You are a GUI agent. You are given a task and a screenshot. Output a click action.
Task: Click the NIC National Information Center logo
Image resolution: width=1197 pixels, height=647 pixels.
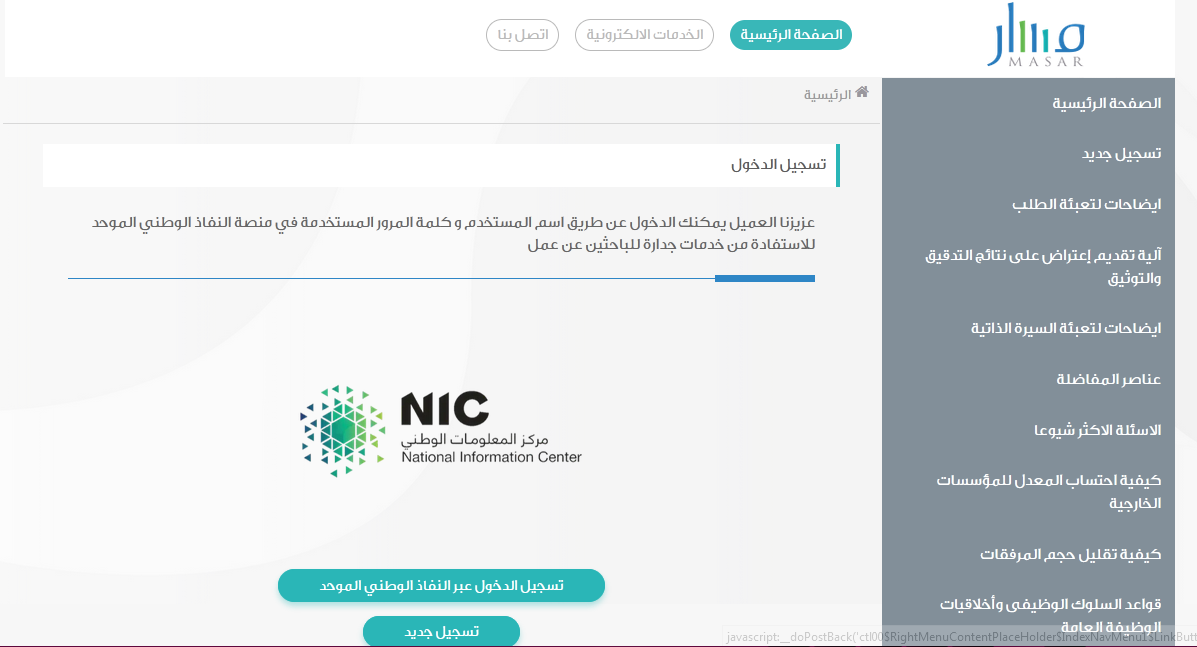click(x=440, y=431)
